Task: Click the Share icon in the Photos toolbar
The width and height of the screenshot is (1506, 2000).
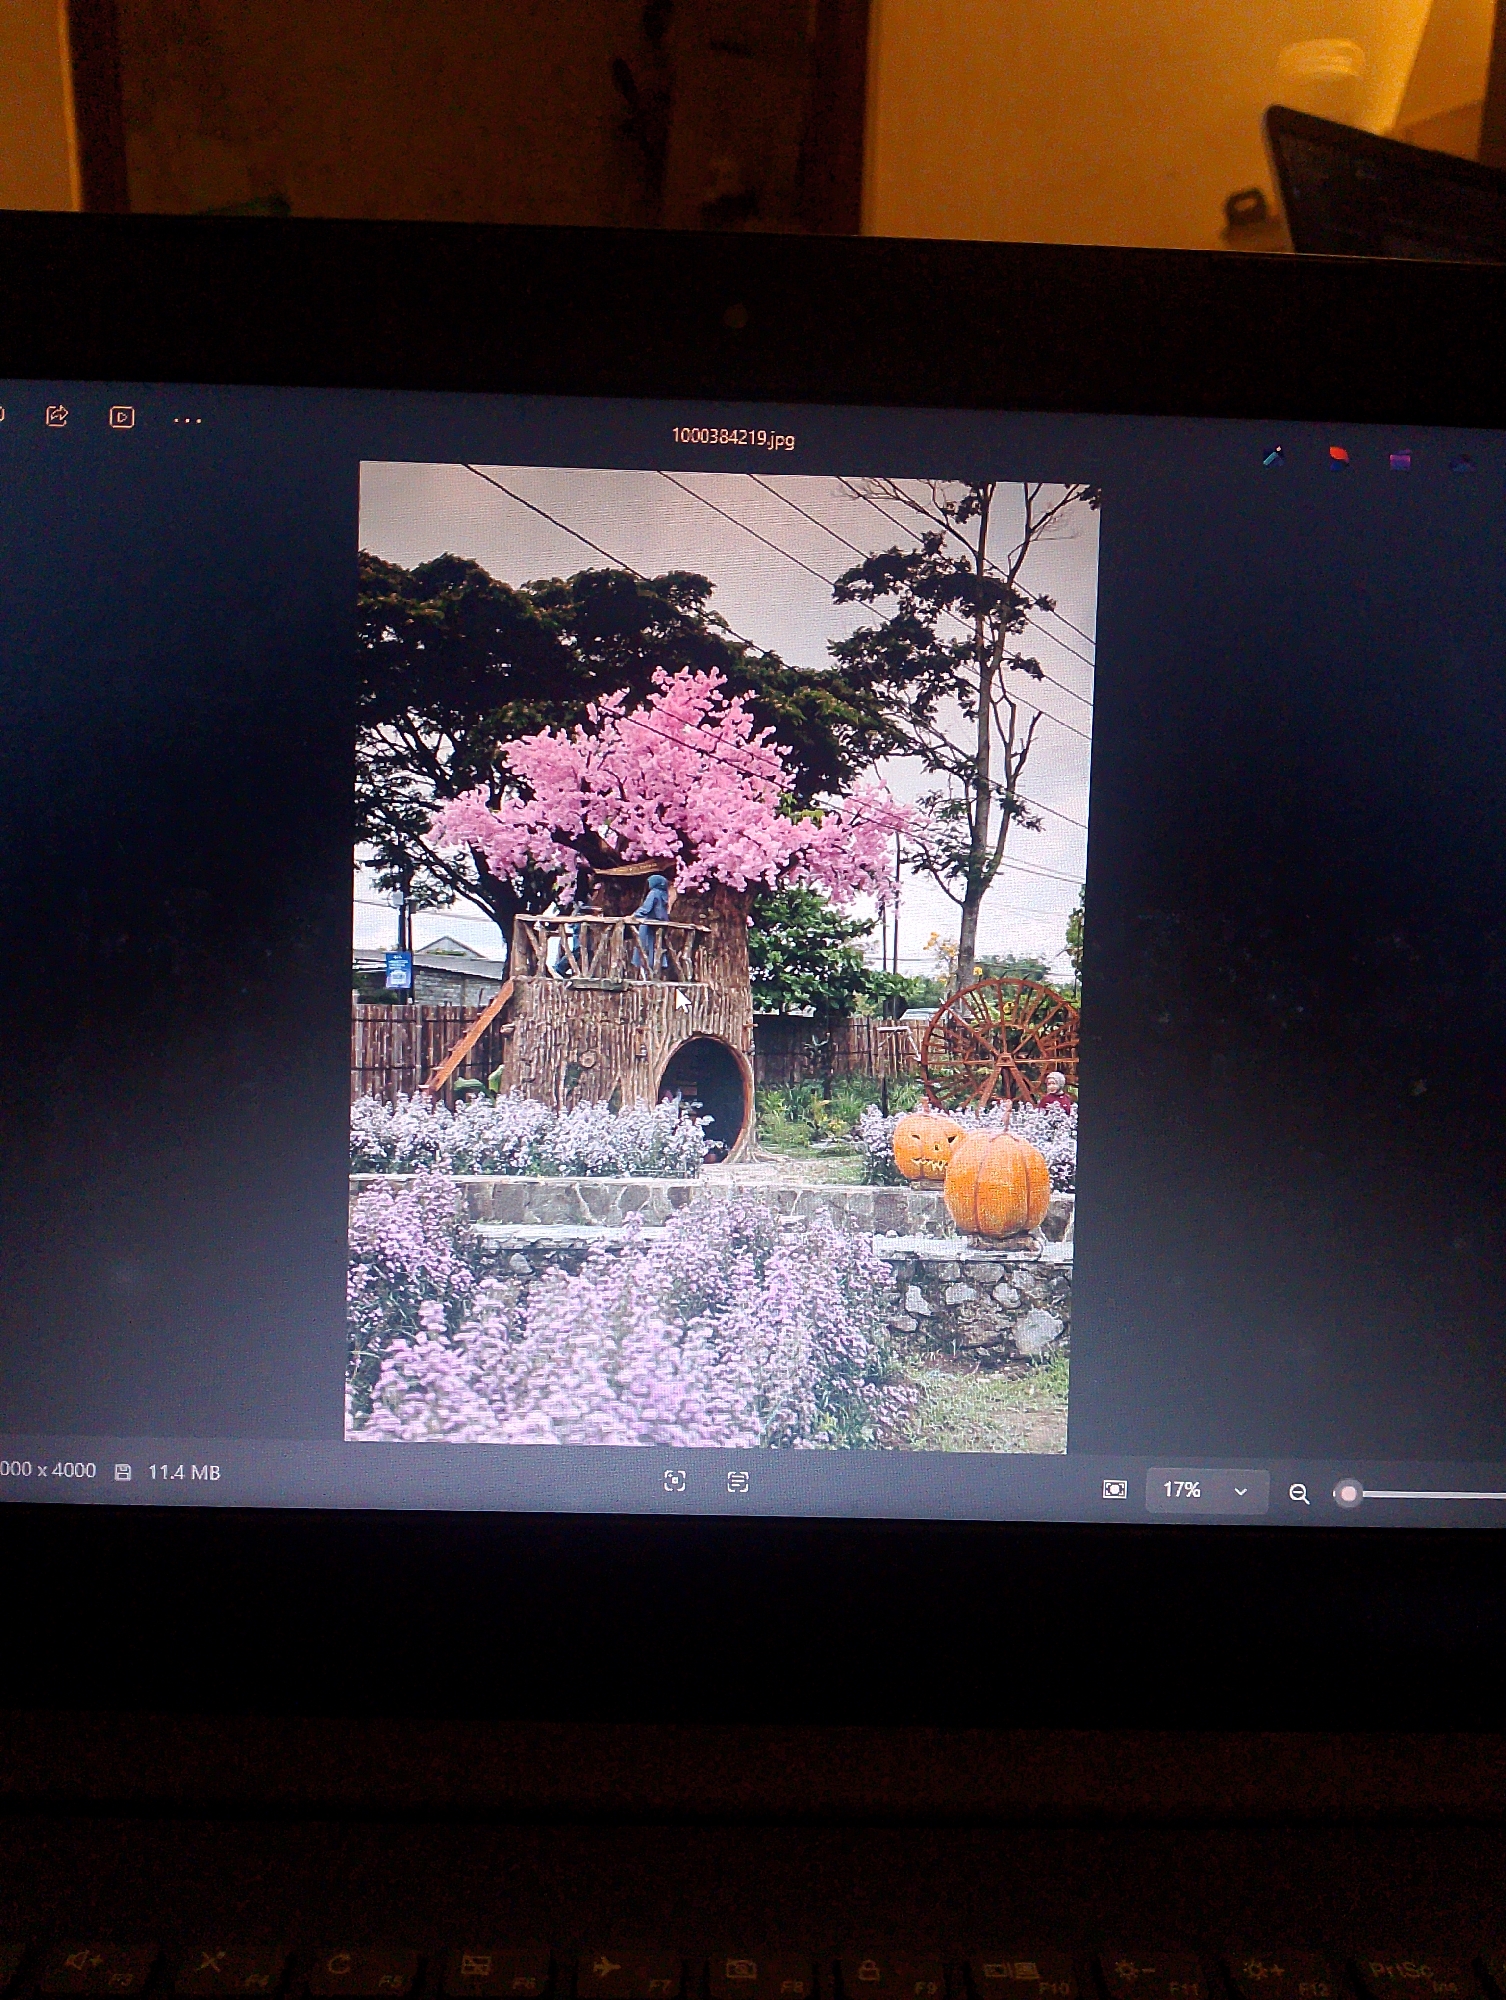Action: coord(57,415)
